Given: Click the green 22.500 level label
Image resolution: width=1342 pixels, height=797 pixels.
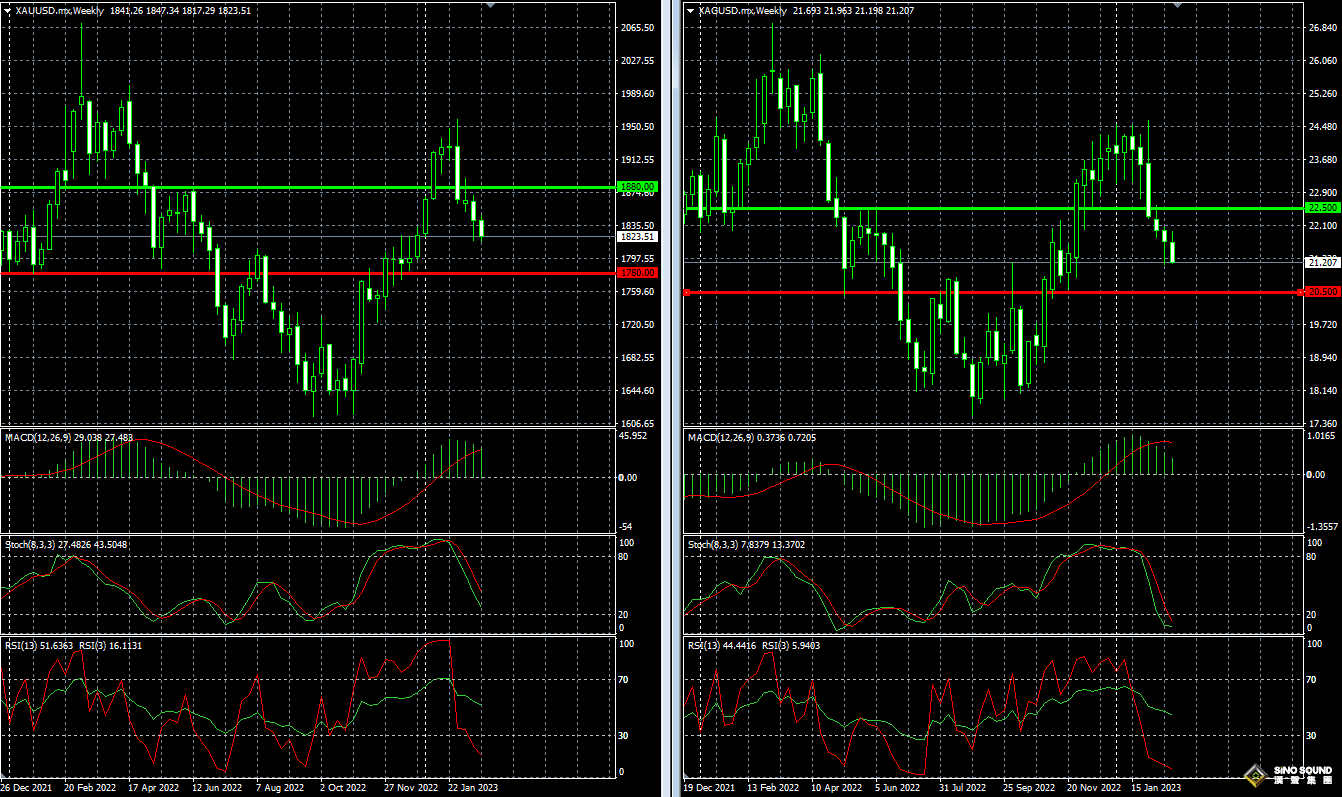Looking at the screenshot, I should click(1322, 208).
